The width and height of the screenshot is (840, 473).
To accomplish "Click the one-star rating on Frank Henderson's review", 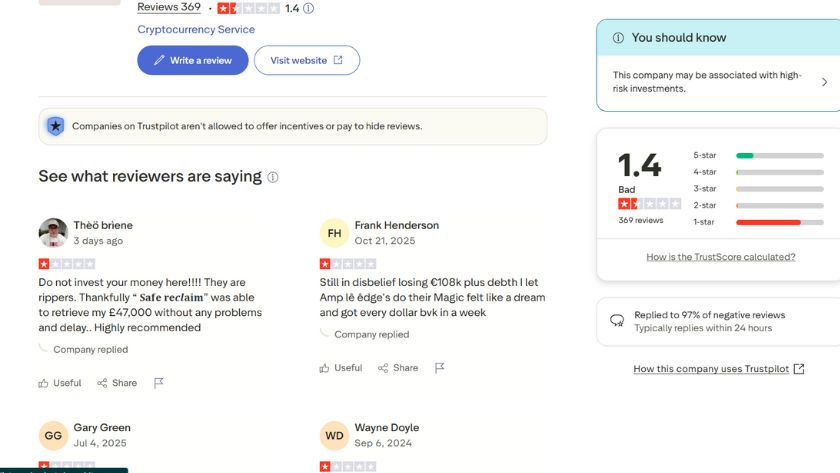I will 348,264.
